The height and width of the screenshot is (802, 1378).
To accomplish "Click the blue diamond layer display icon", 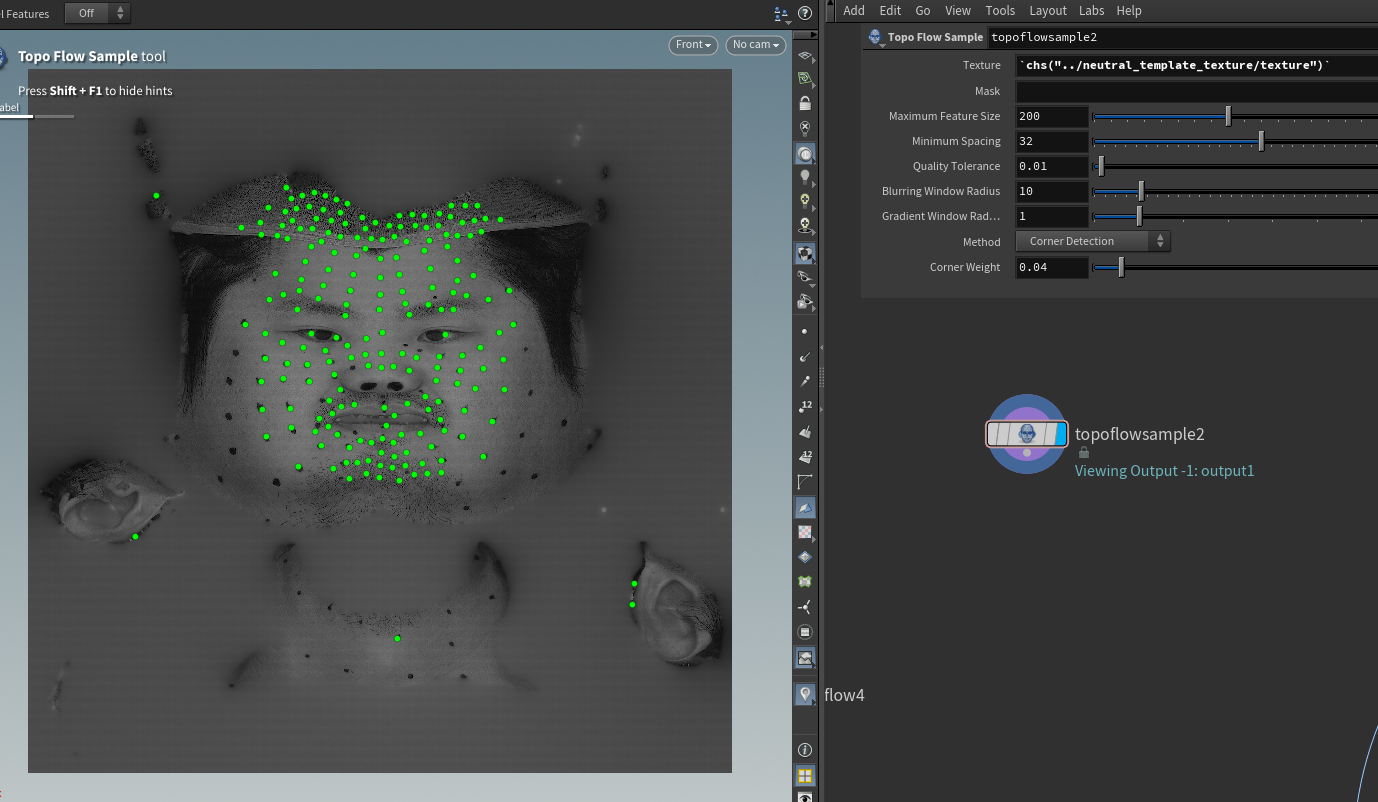I will pyautogui.click(x=805, y=557).
